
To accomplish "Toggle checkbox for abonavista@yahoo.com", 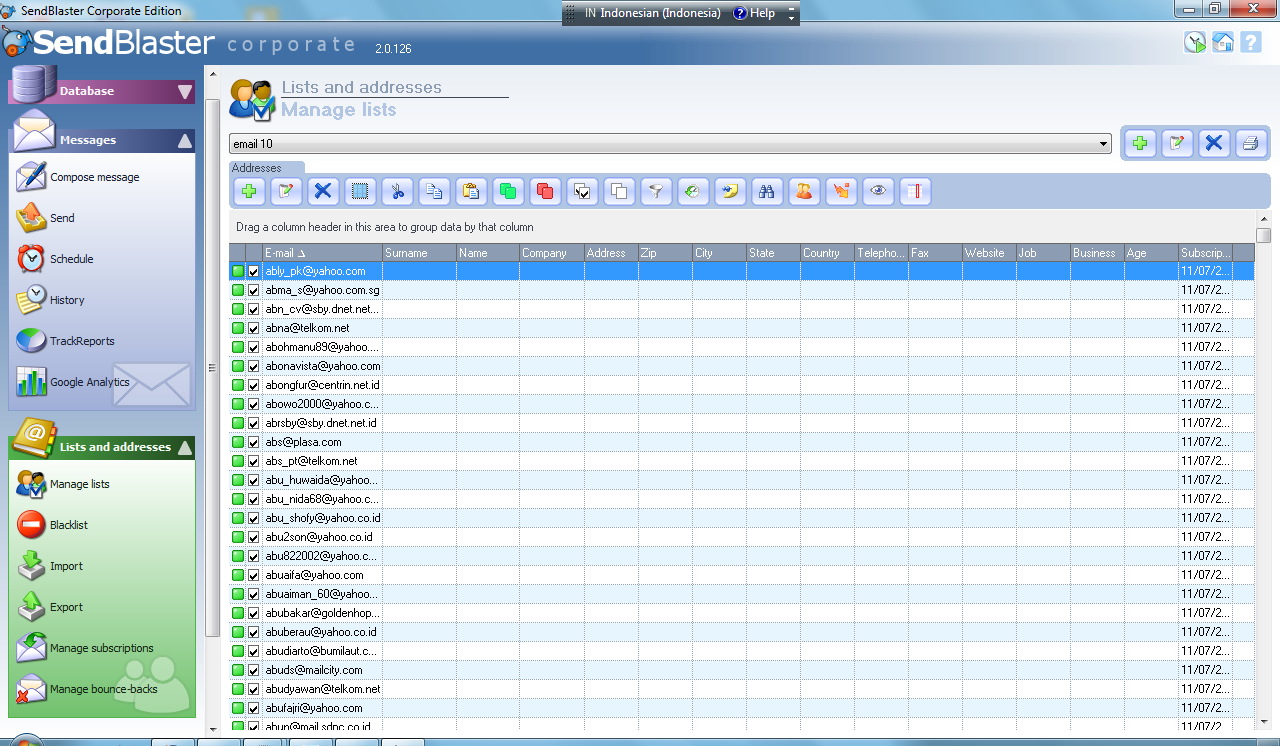I will pyautogui.click(x=254, y=366).
